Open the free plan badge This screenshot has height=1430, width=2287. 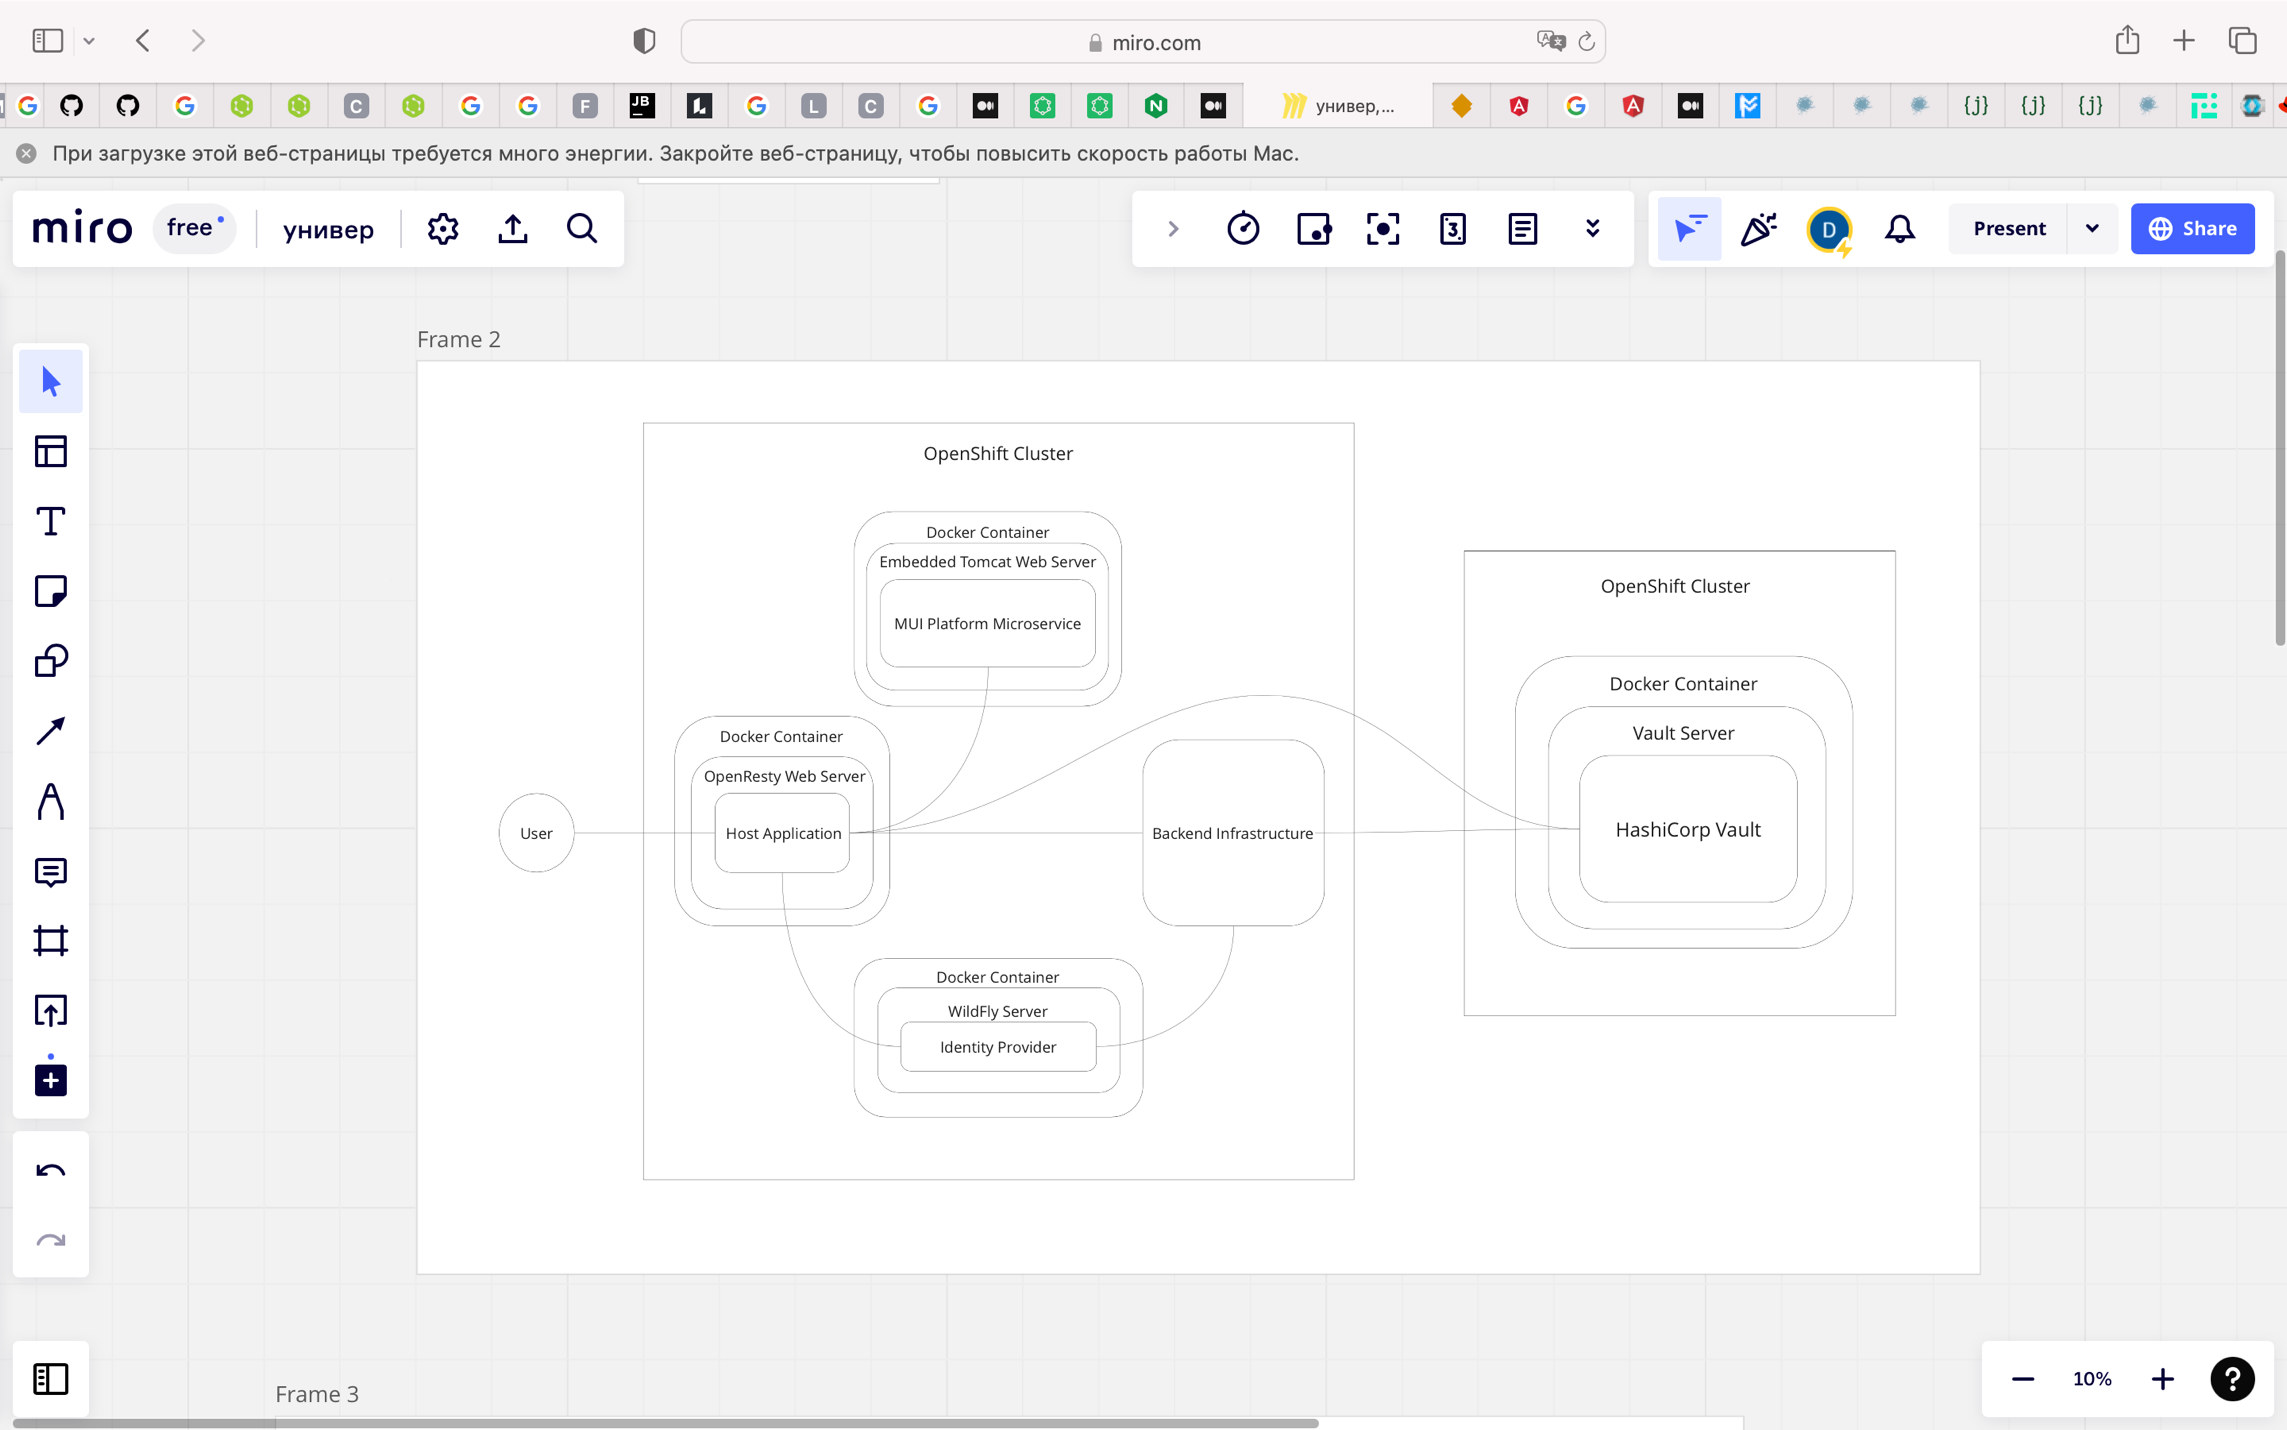195,229
